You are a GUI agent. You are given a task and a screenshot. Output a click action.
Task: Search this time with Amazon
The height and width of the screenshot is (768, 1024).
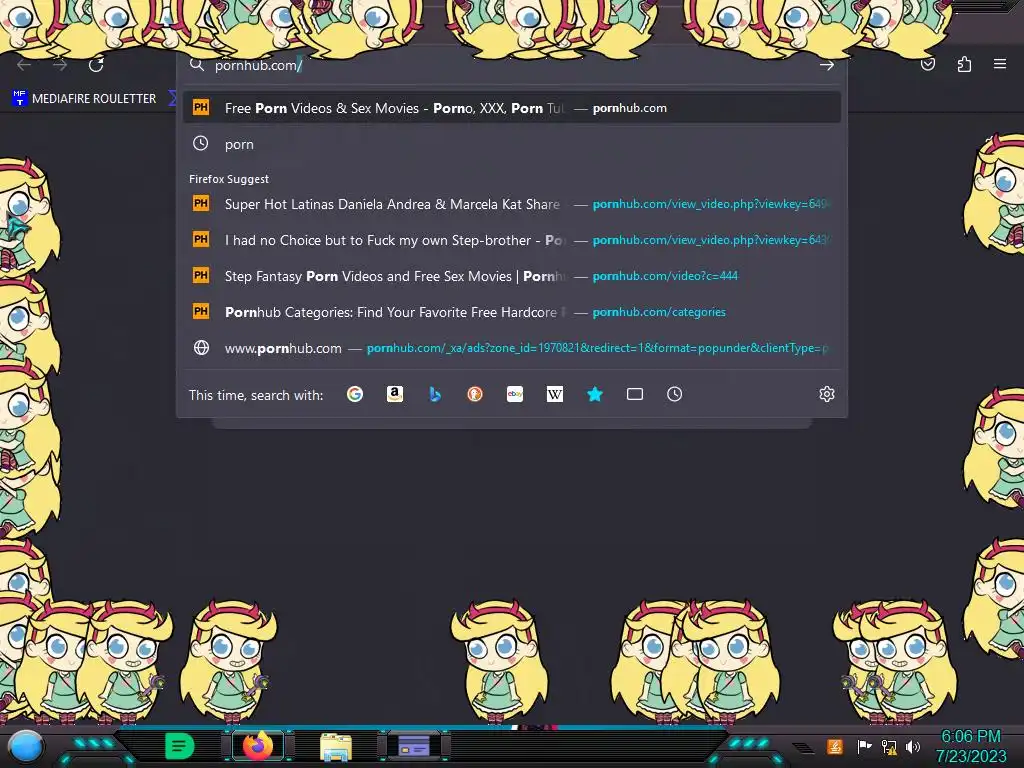[394, 394]
